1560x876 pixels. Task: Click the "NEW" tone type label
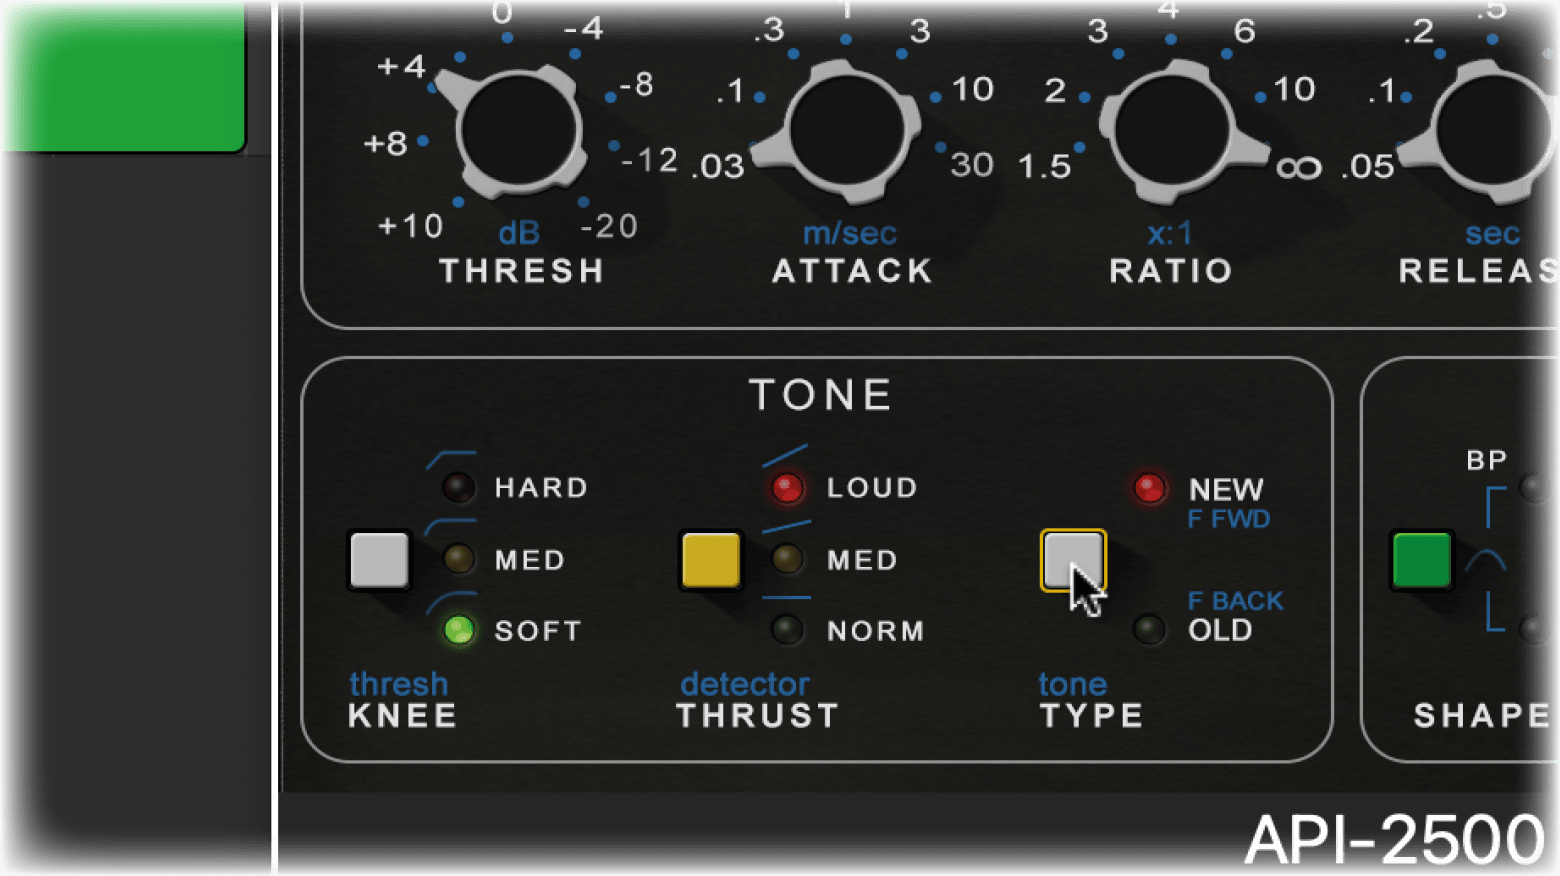1226,490
